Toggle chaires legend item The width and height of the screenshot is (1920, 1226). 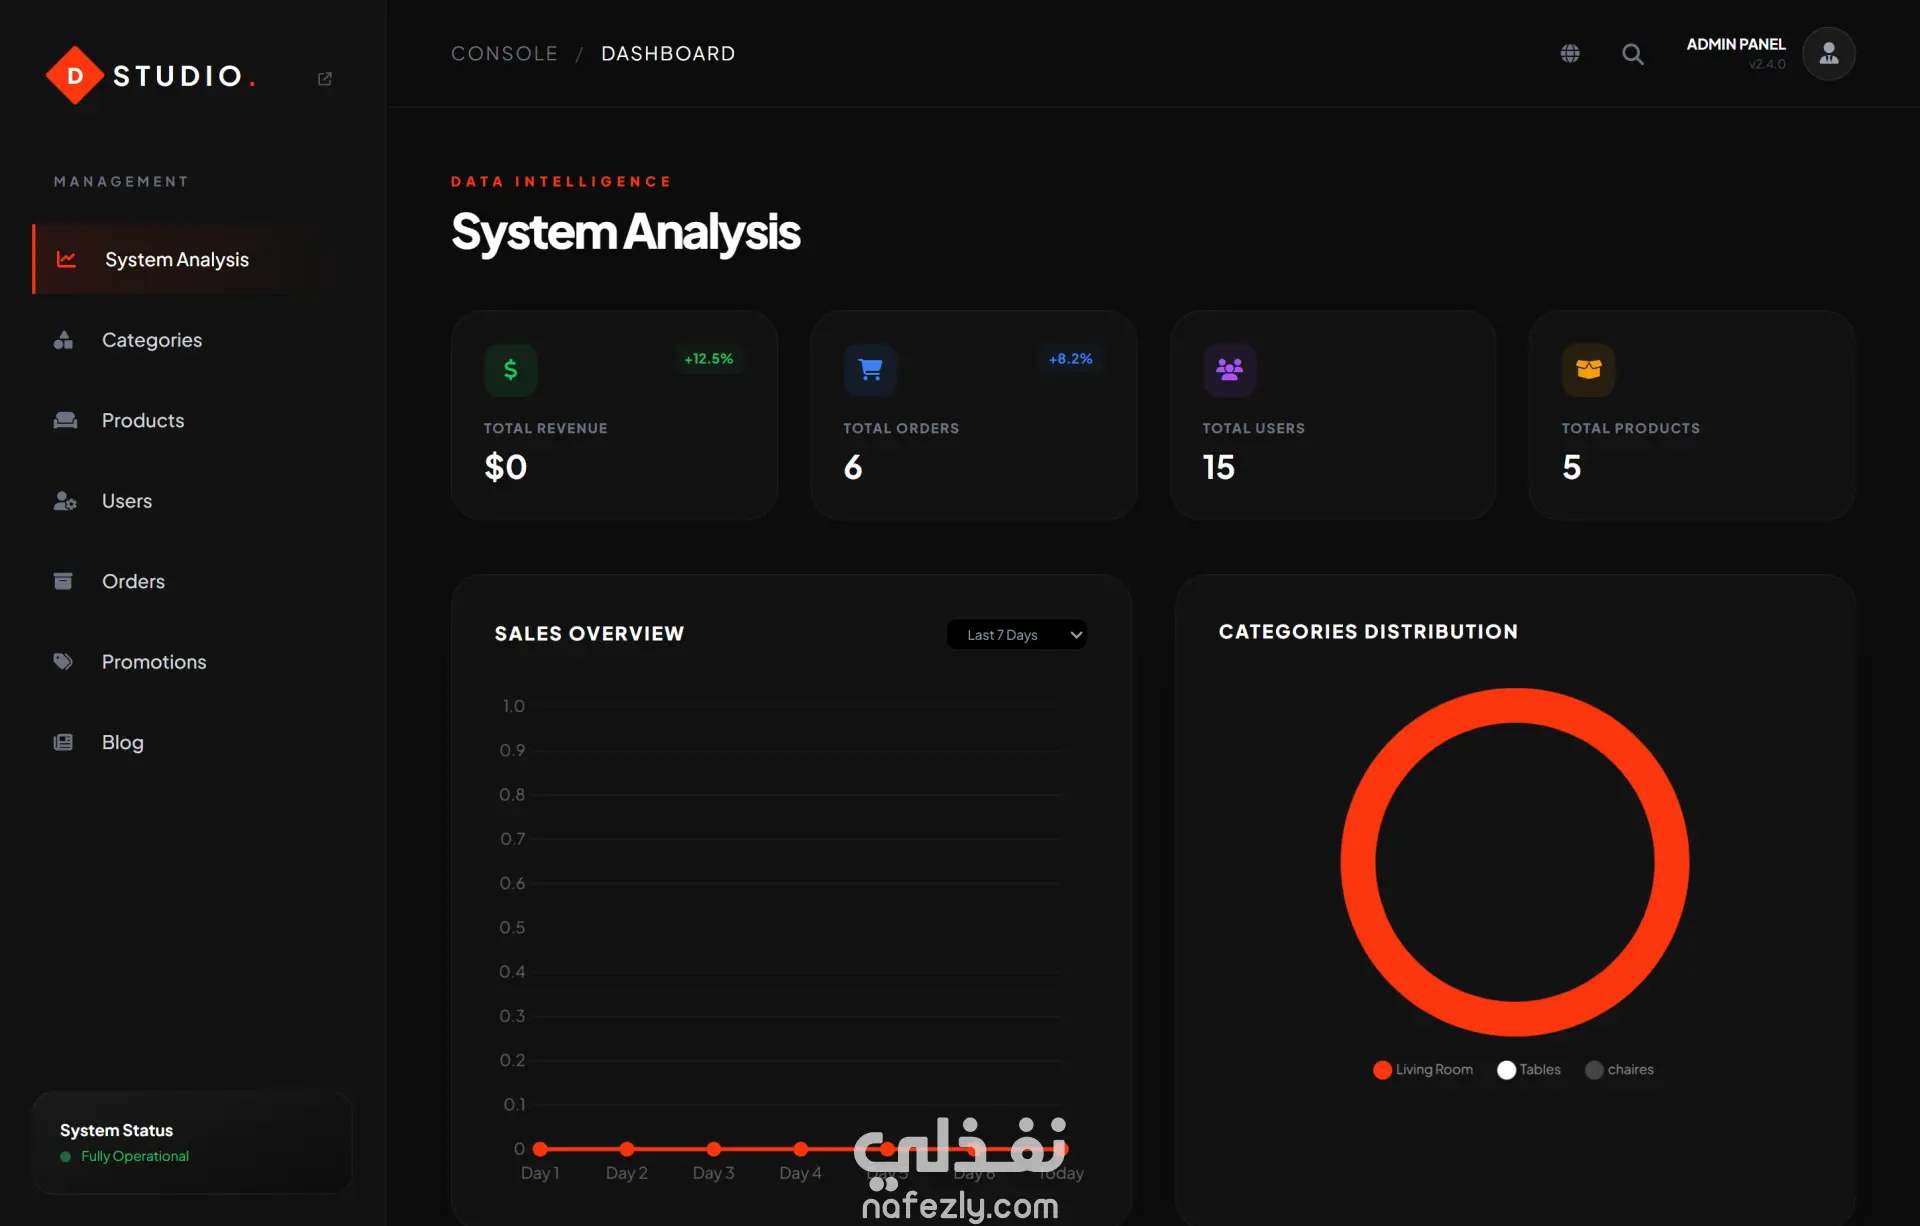click(1619, 1070)
